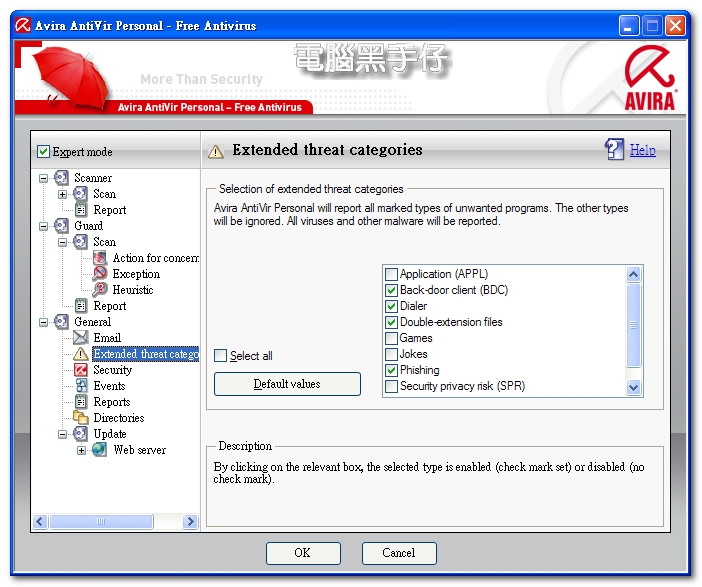Click the Avira logo in header
The width and height of the screenshot is (702, 587).
click(651, 78)
